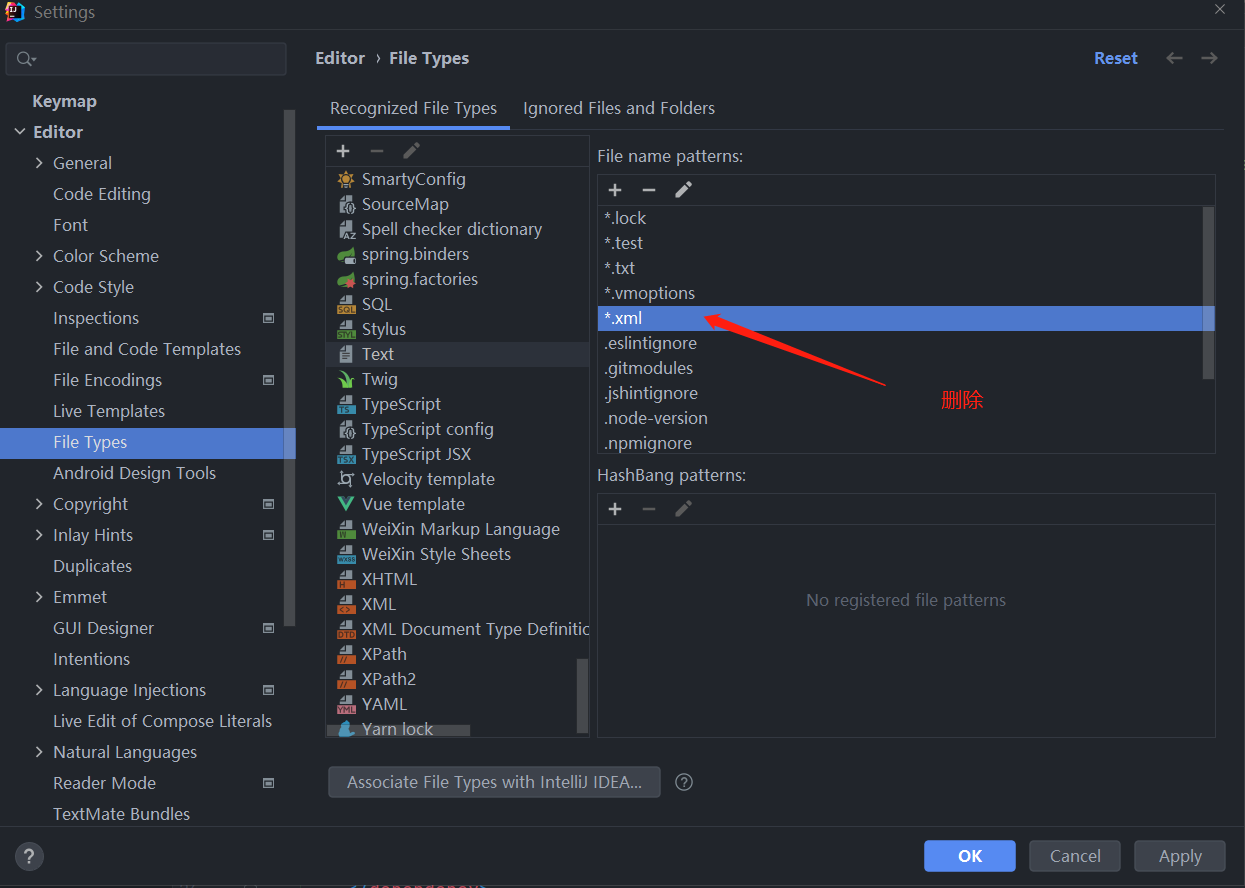Apply the settings changes
The height and width of the screenshot is (888, 1245).
point(1180,856)
